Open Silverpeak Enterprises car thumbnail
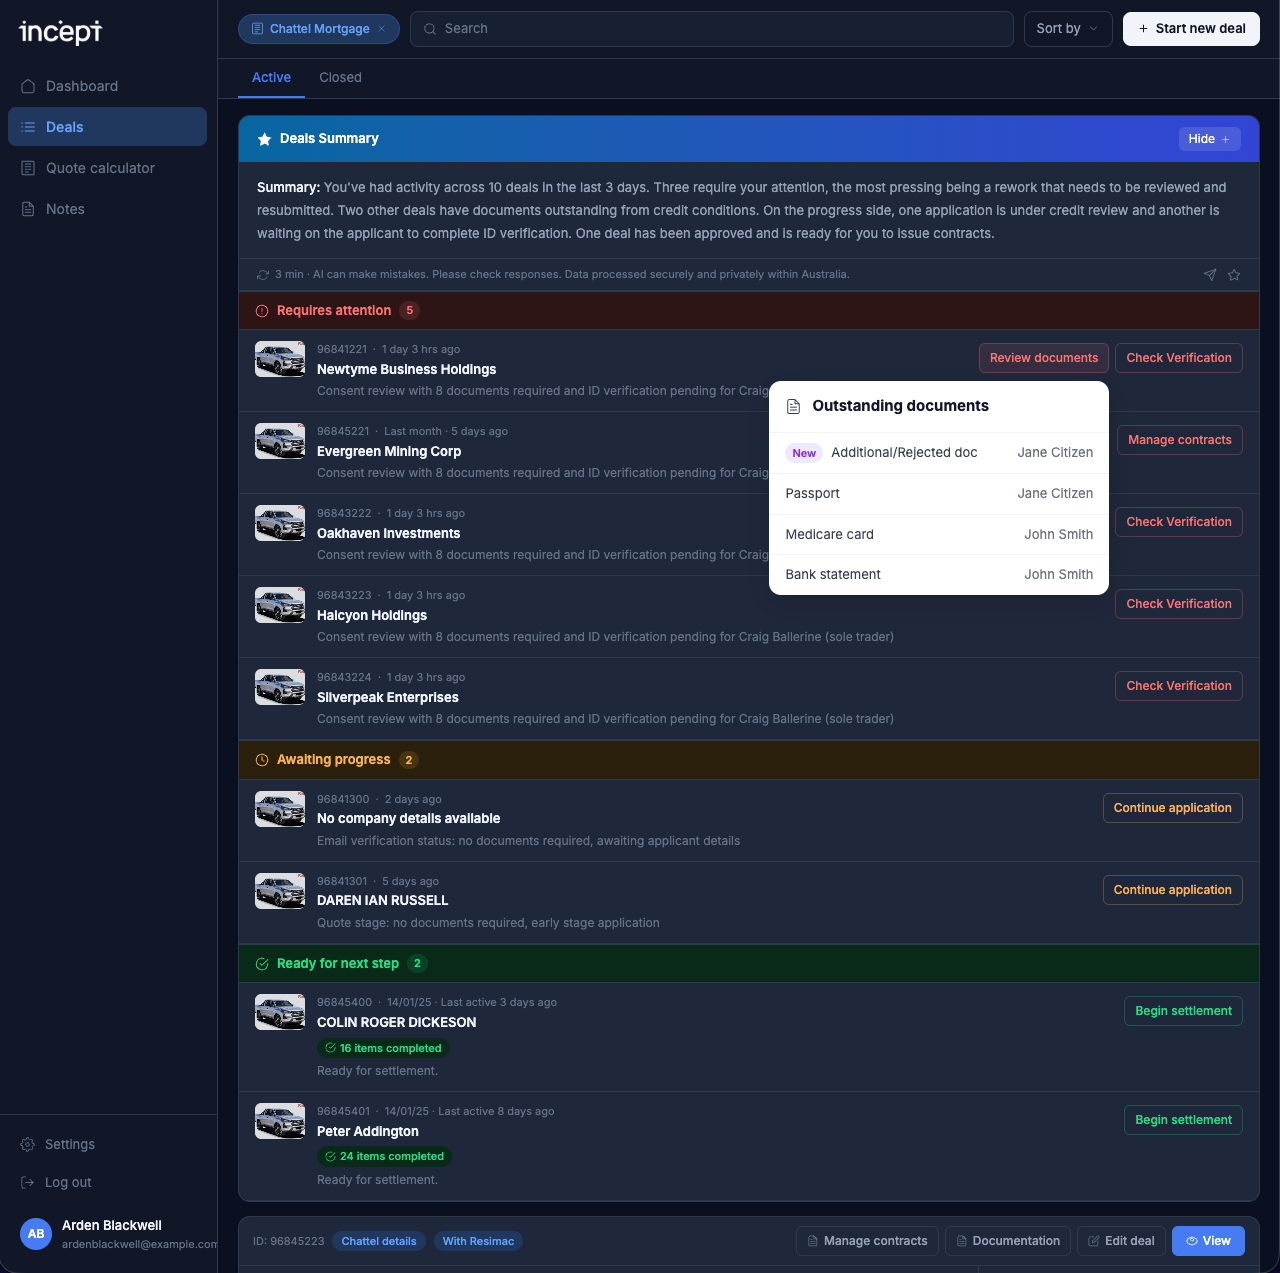1280x1273 pixels. click(280, 687)
